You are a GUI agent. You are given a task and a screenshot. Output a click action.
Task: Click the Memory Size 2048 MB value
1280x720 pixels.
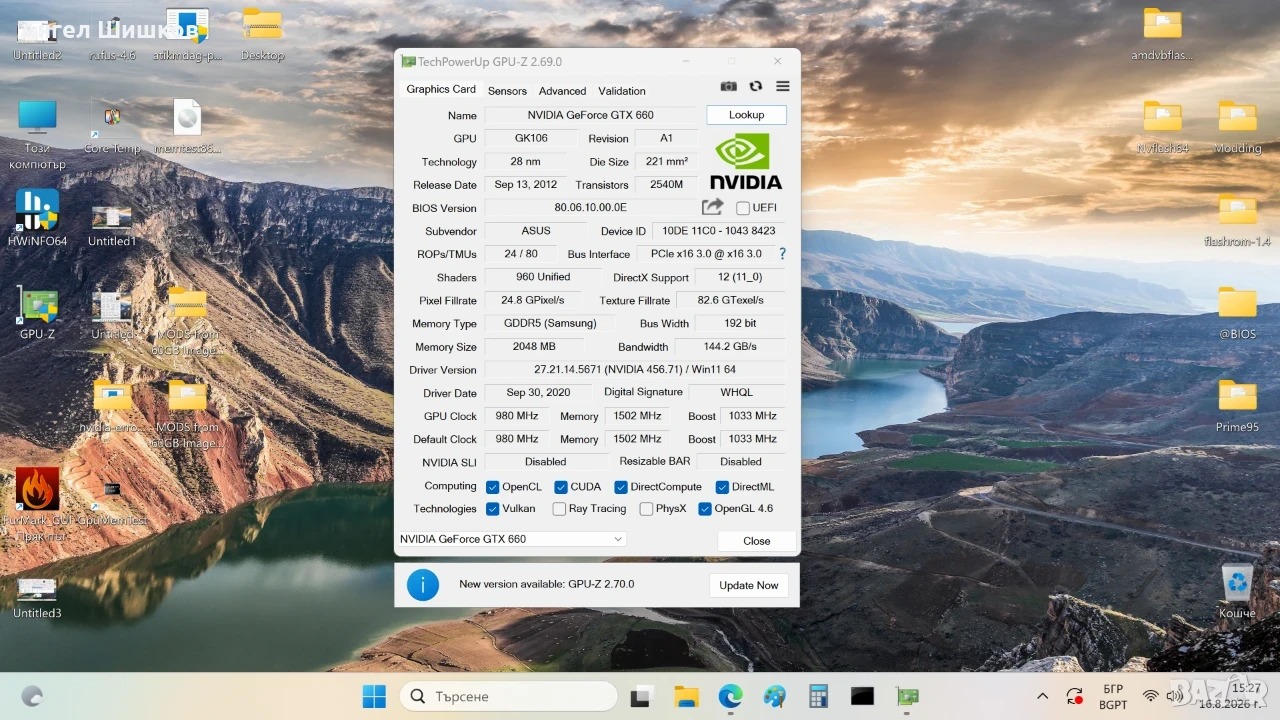coord(535,347)
